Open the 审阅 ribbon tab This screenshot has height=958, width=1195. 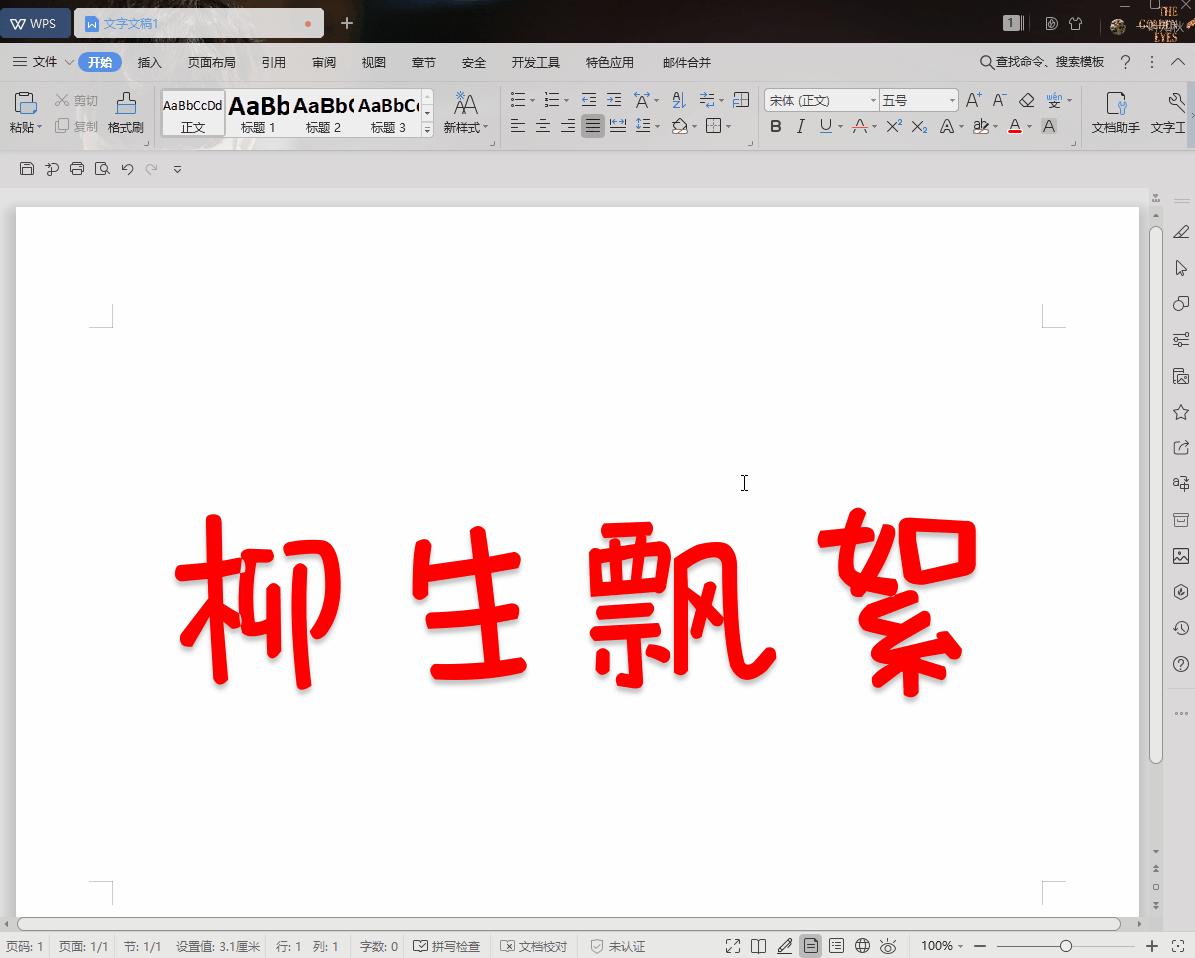323,62
